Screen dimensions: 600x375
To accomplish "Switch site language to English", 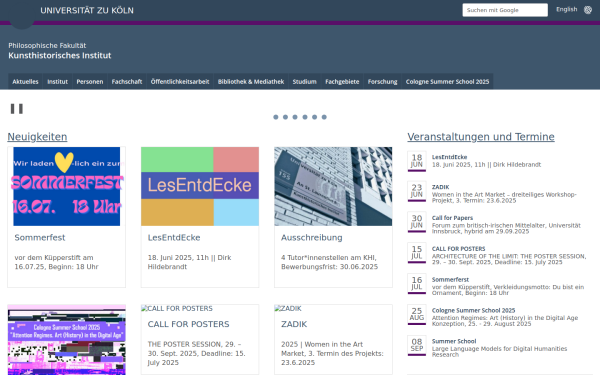I will pyautogui.click(x=566, y=9).
